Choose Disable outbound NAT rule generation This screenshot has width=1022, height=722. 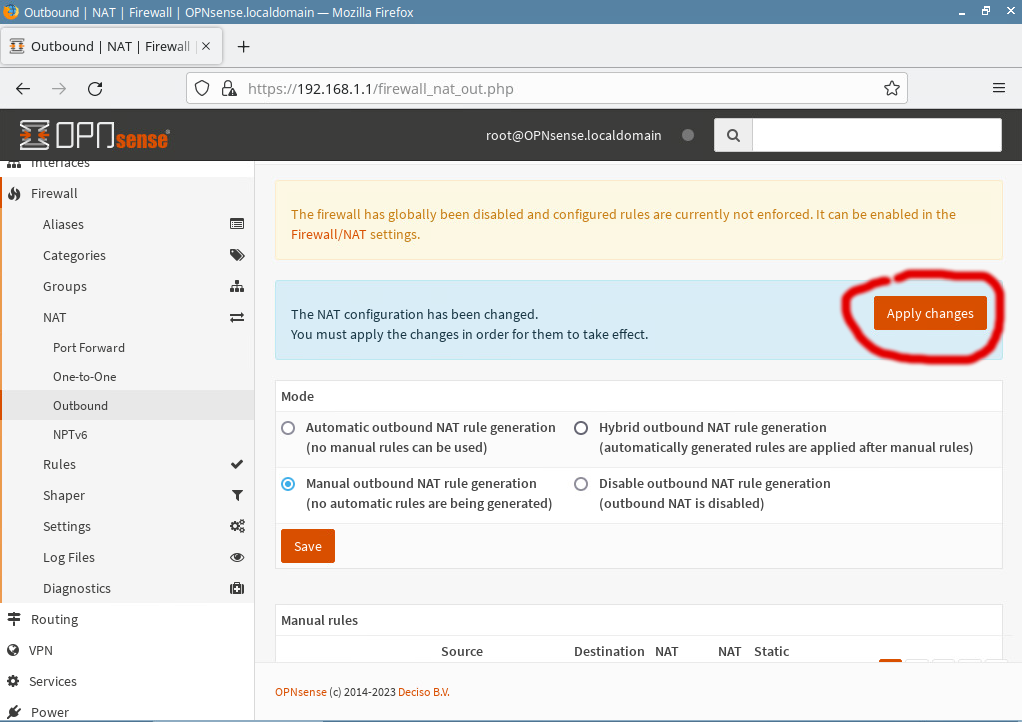[581, 484]
